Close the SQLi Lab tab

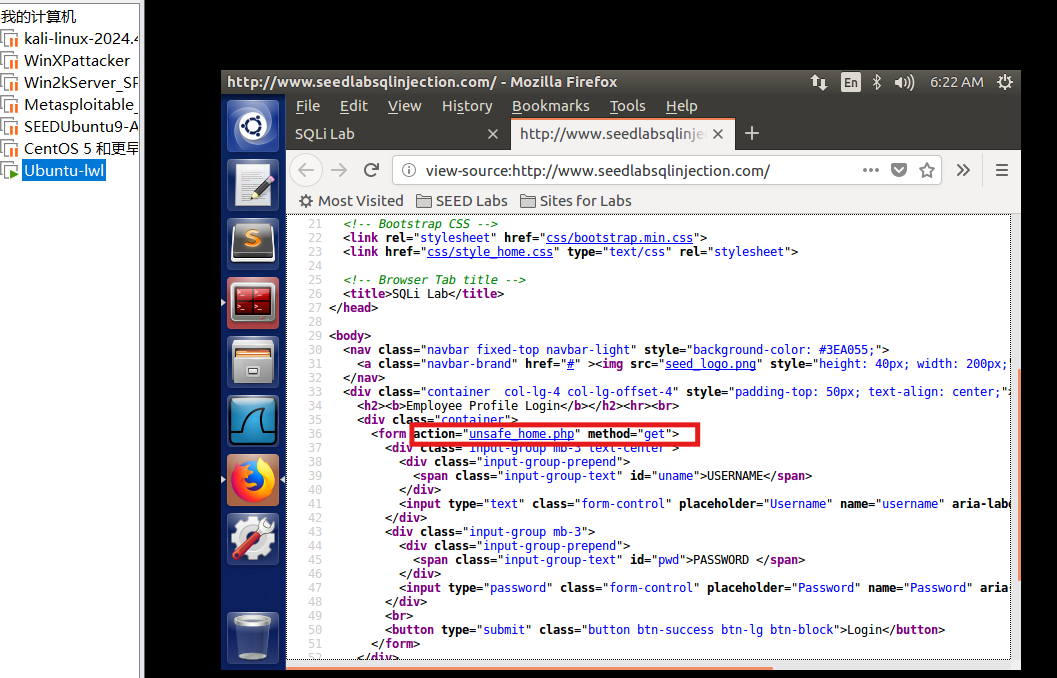[x=493, y=134]
